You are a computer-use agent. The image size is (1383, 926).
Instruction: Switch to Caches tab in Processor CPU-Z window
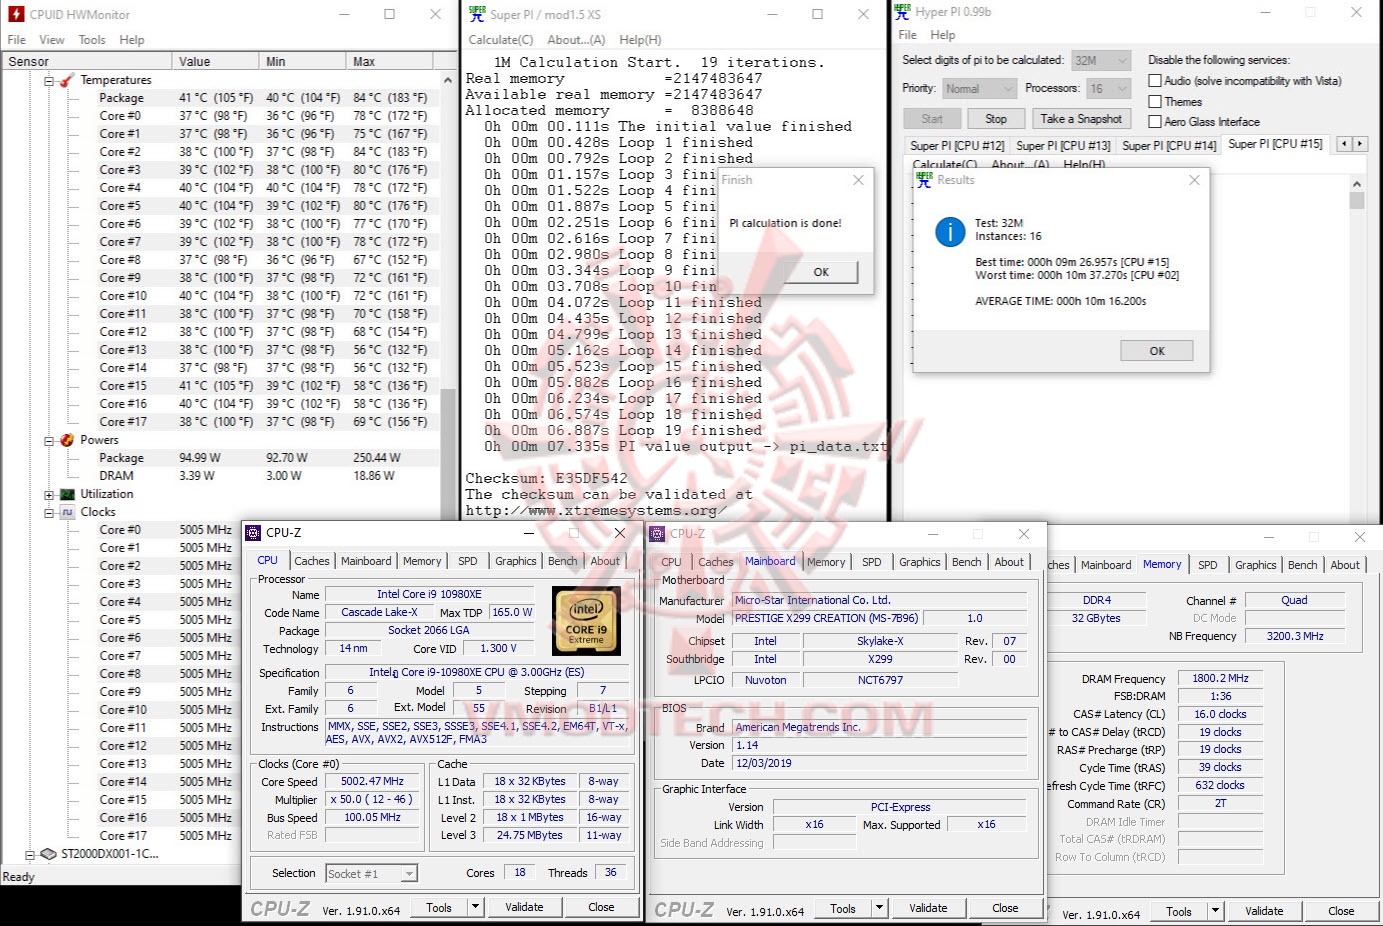312,562
